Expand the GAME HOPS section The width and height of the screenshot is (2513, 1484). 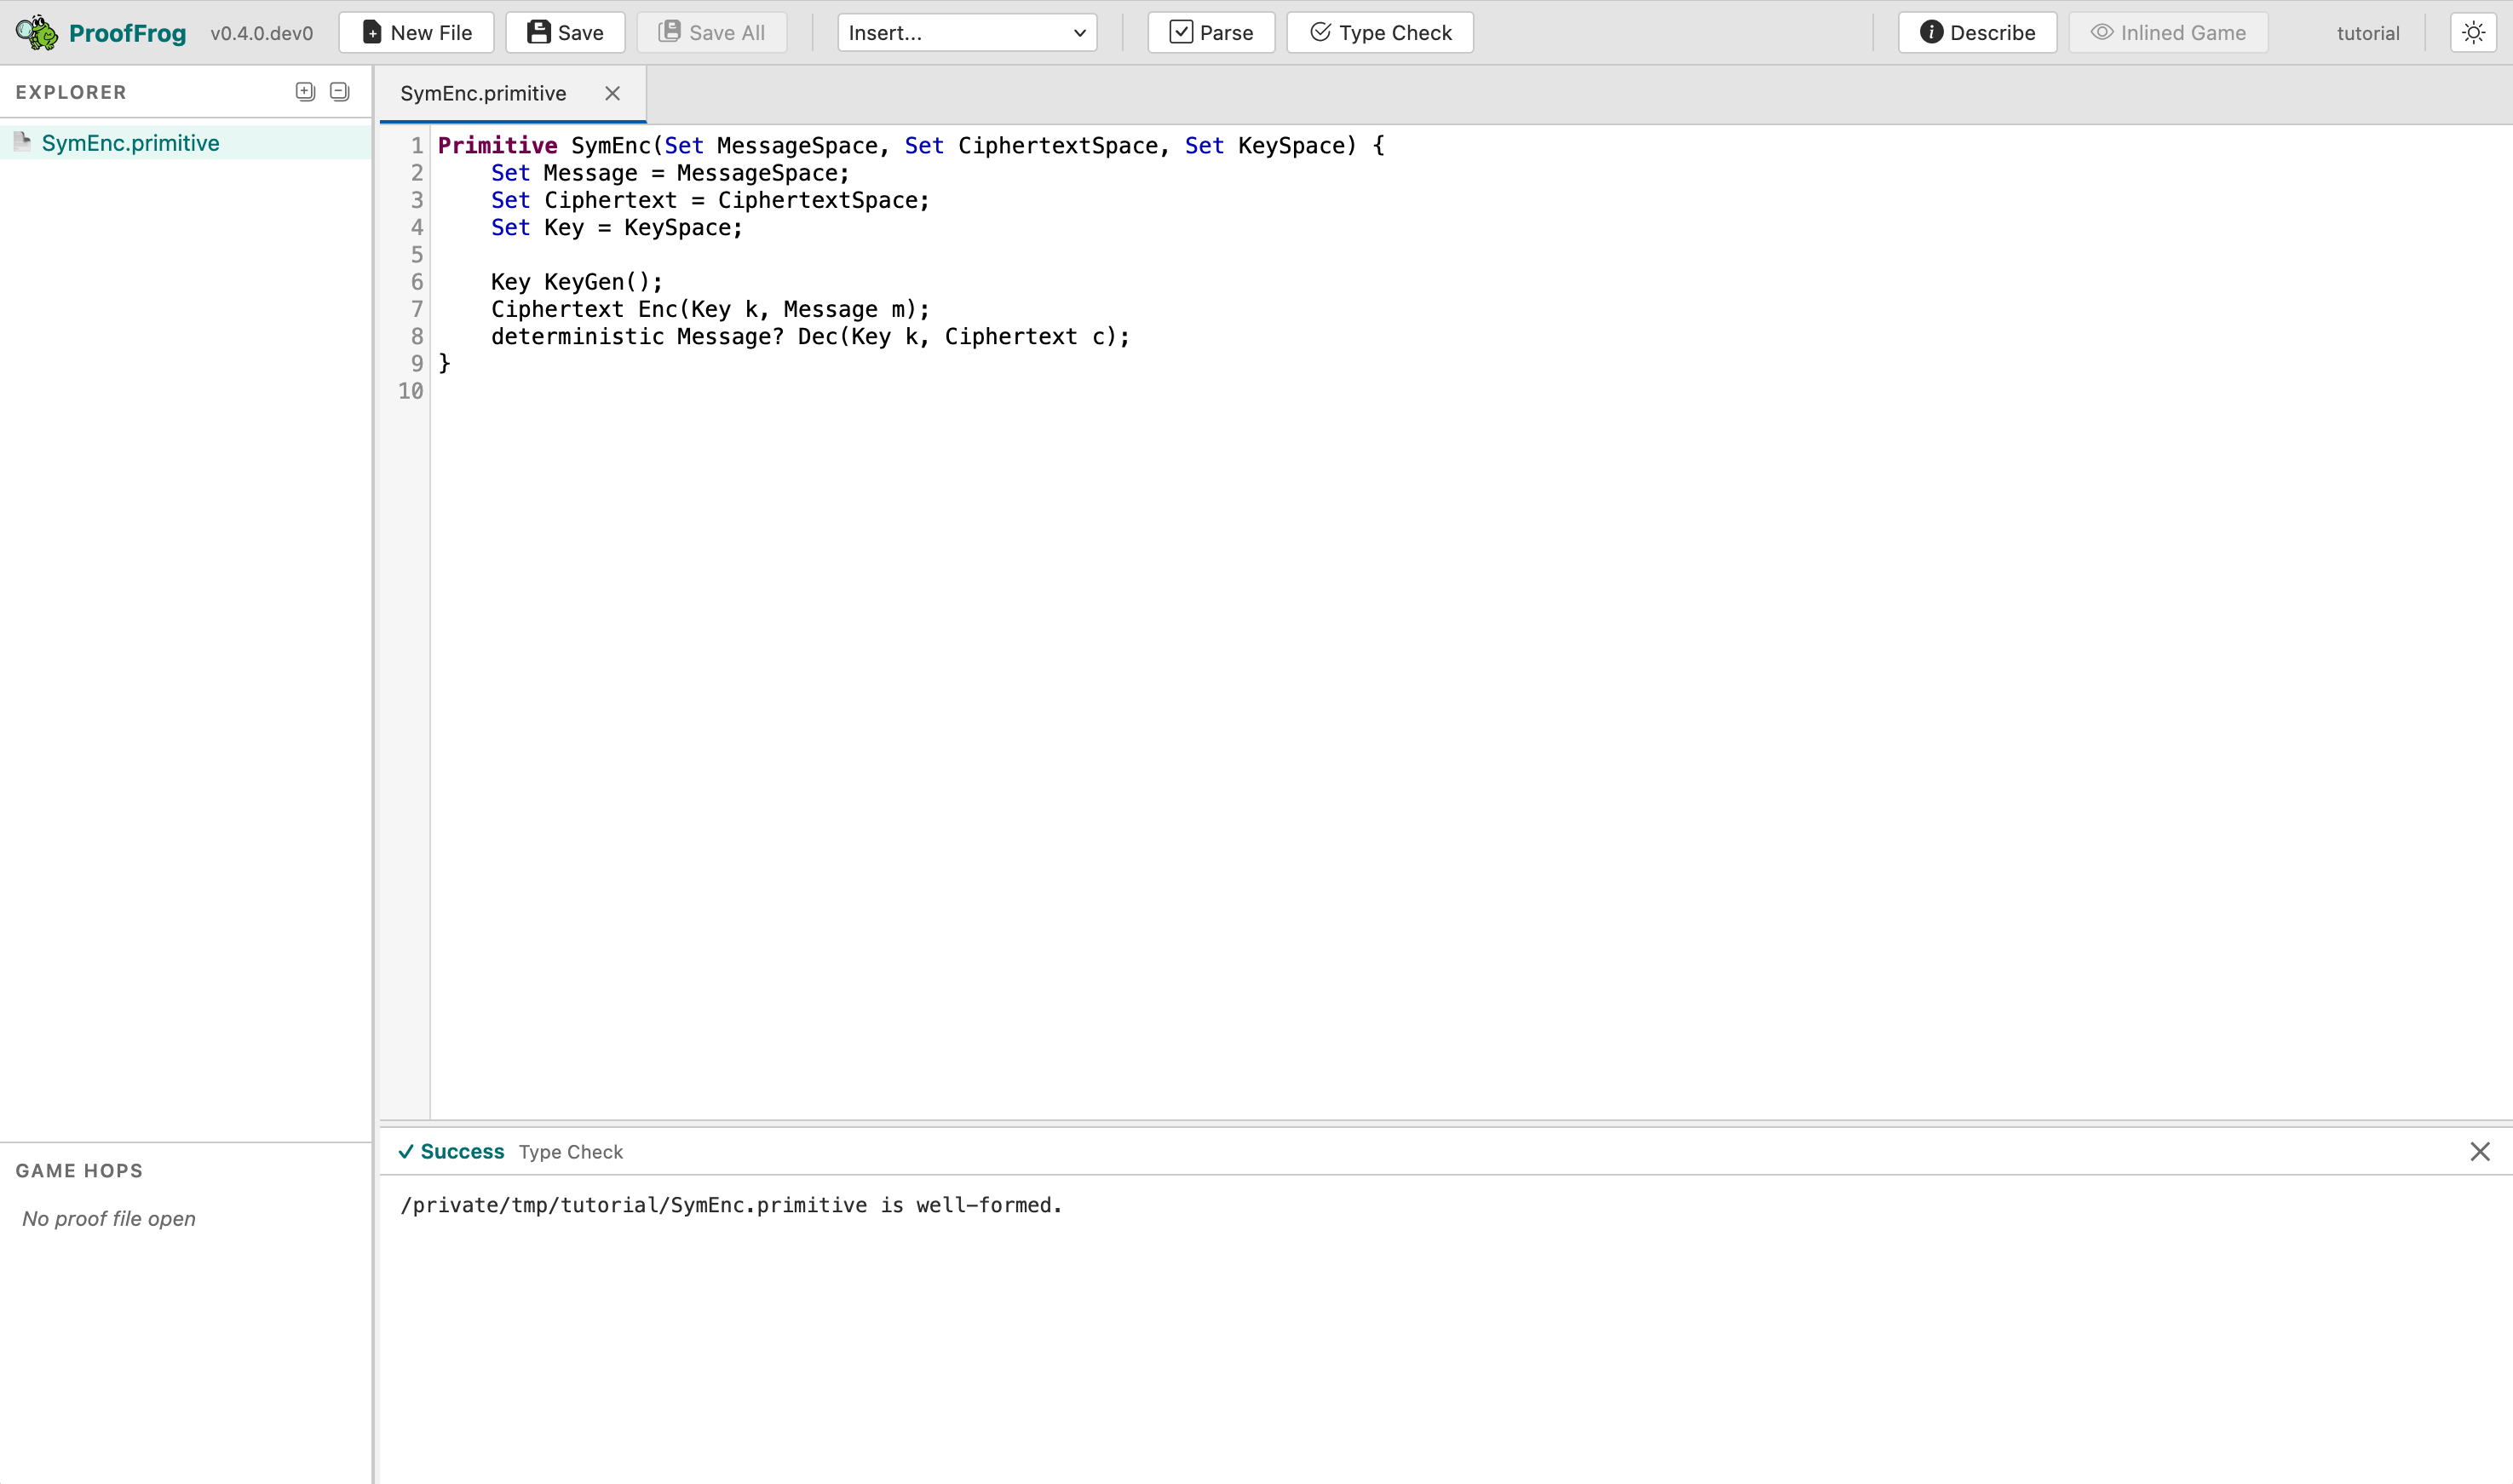pos(80,1170)
